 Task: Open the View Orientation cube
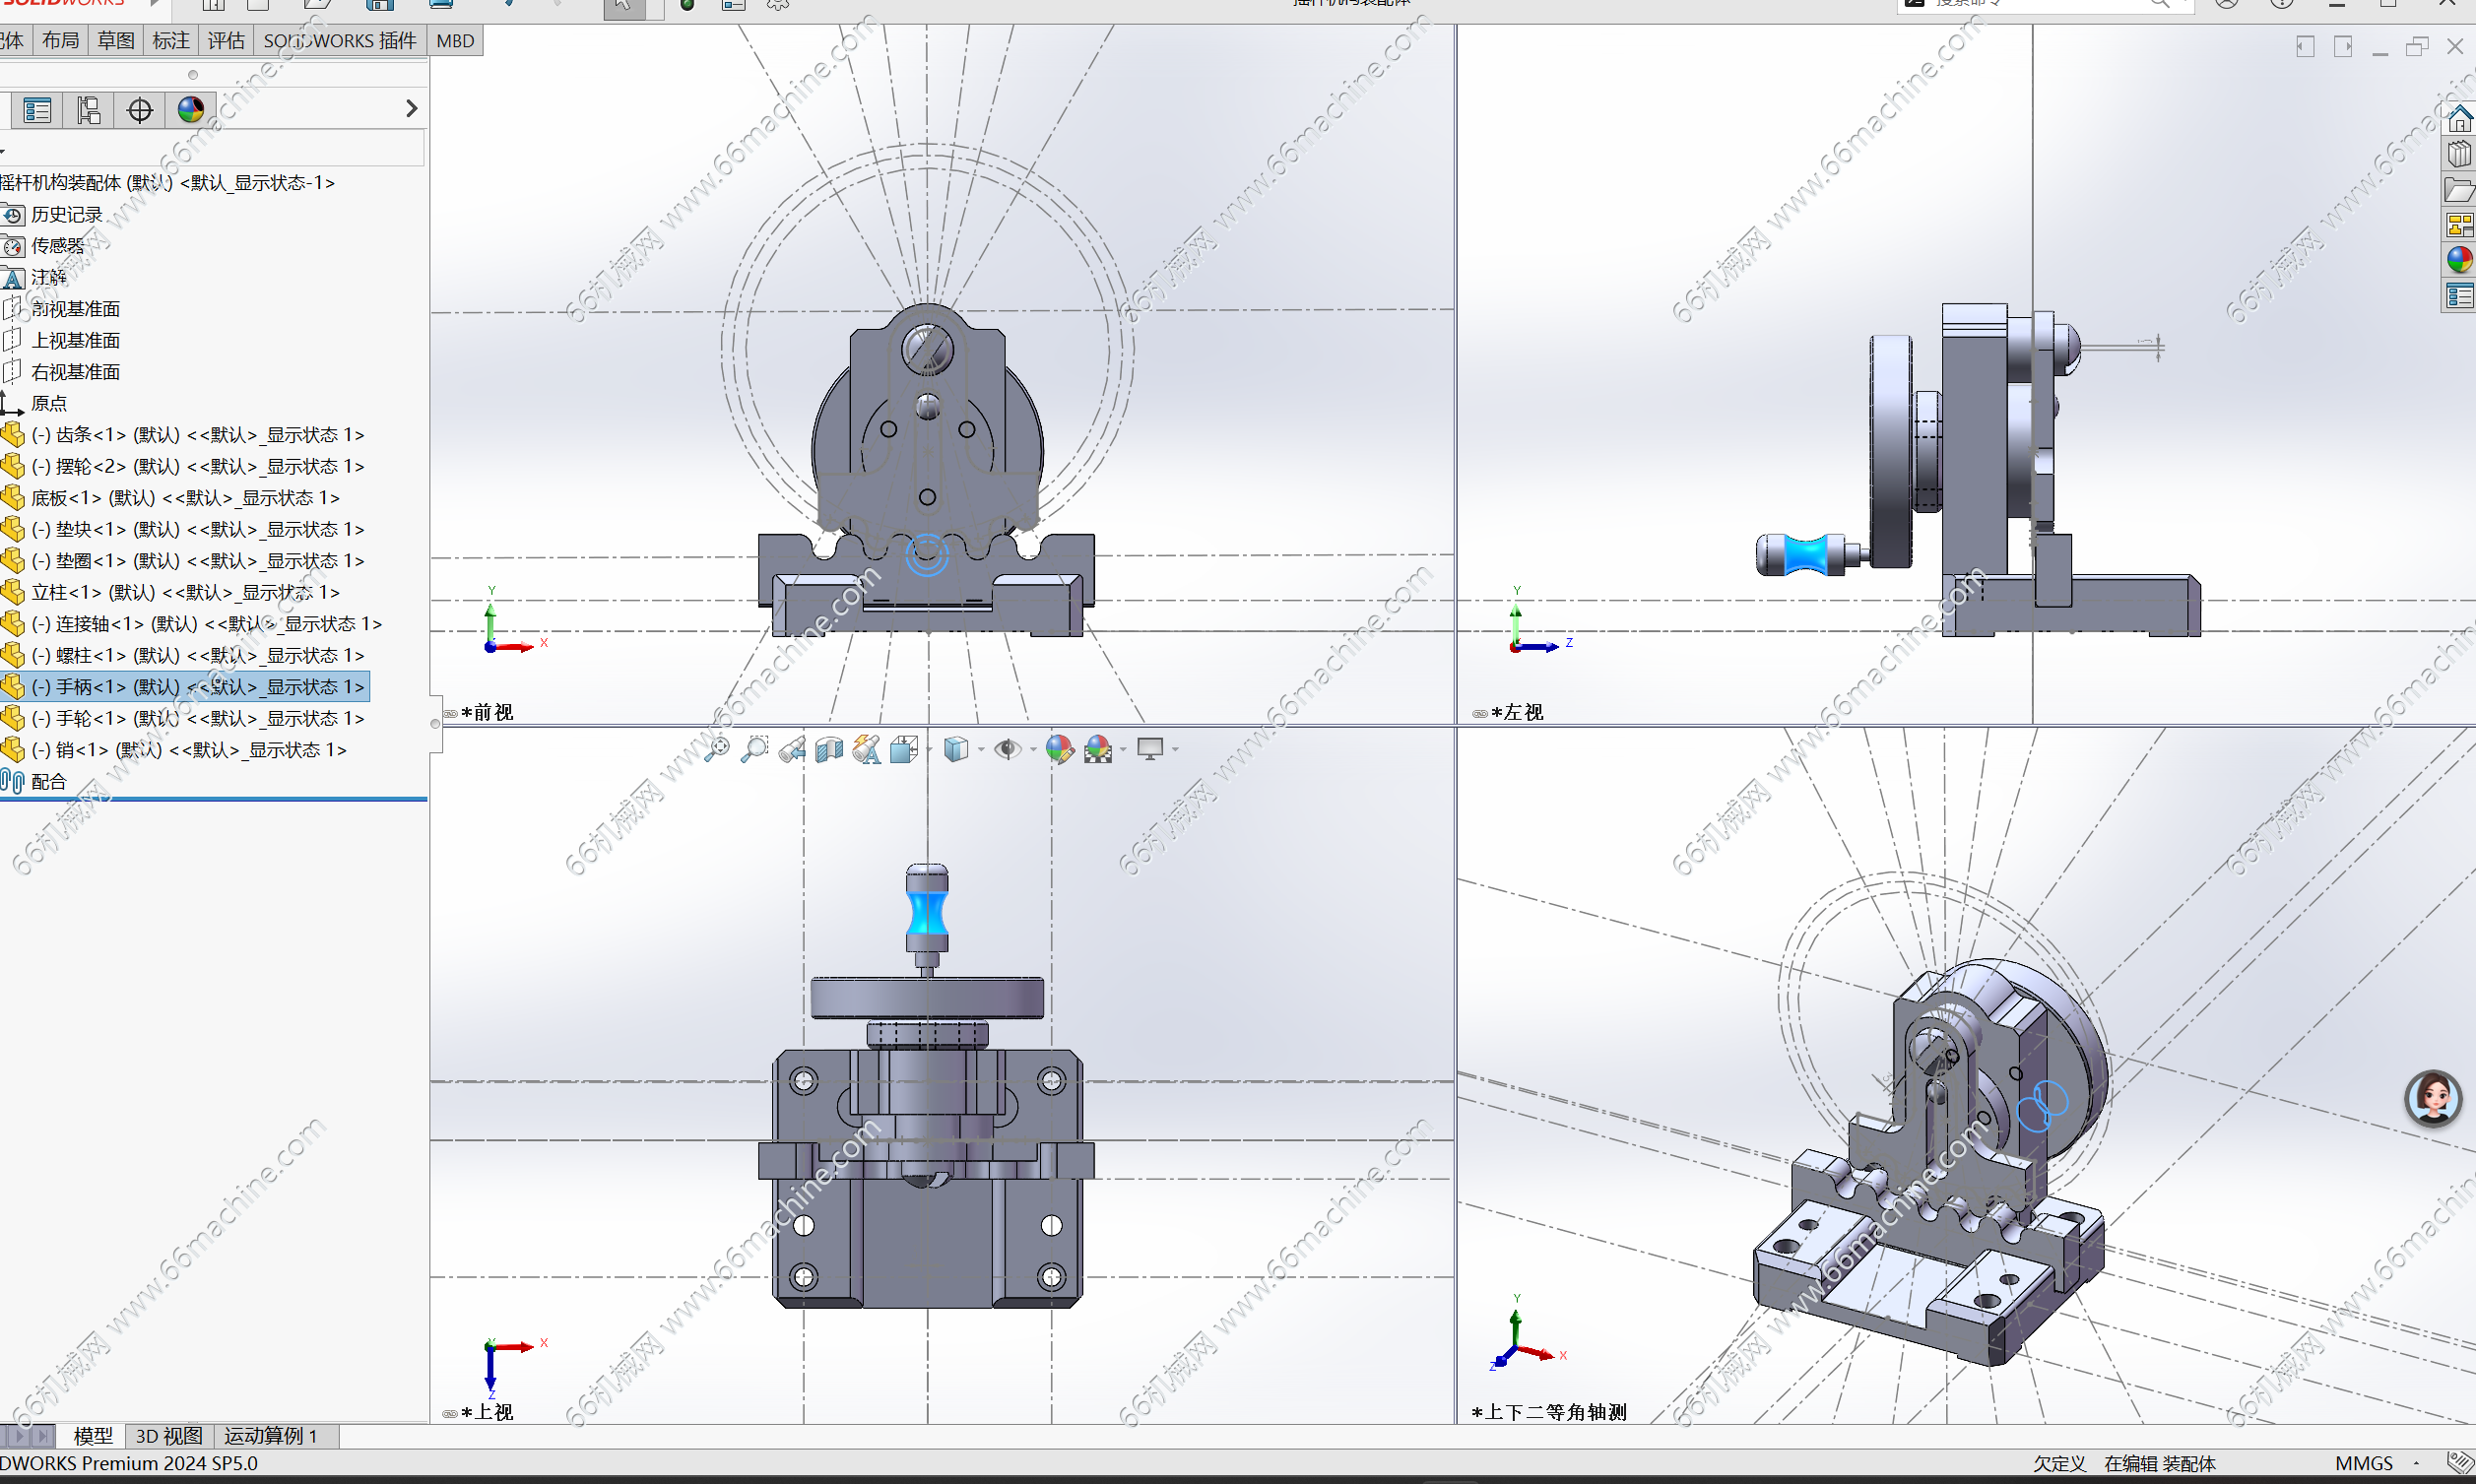coord(904,749)
